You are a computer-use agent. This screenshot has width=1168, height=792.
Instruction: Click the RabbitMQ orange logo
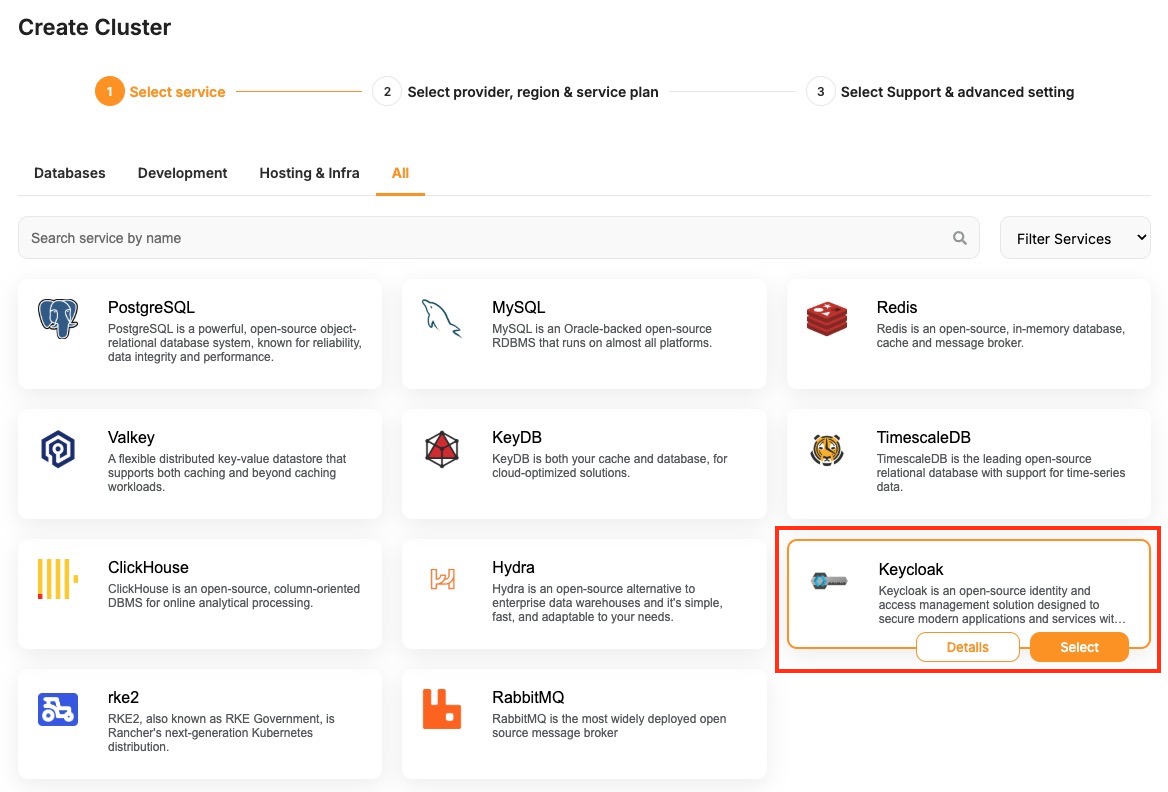(442, 709)
